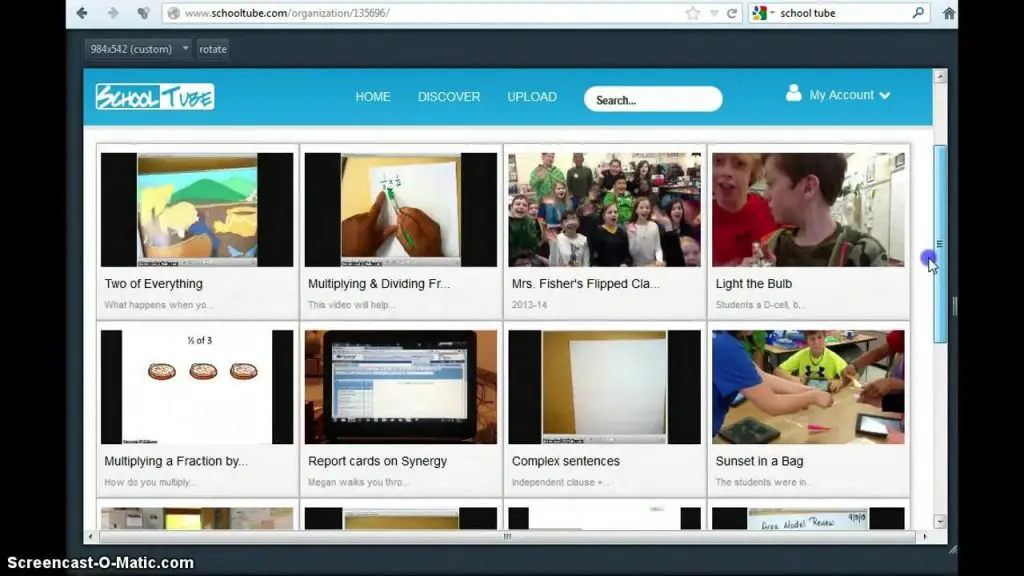Open the Light the Bulb thumbnail
Image resolution: width=1024 pixels, height=576 pixels.
pyautogui.click(x=808, y=210)
